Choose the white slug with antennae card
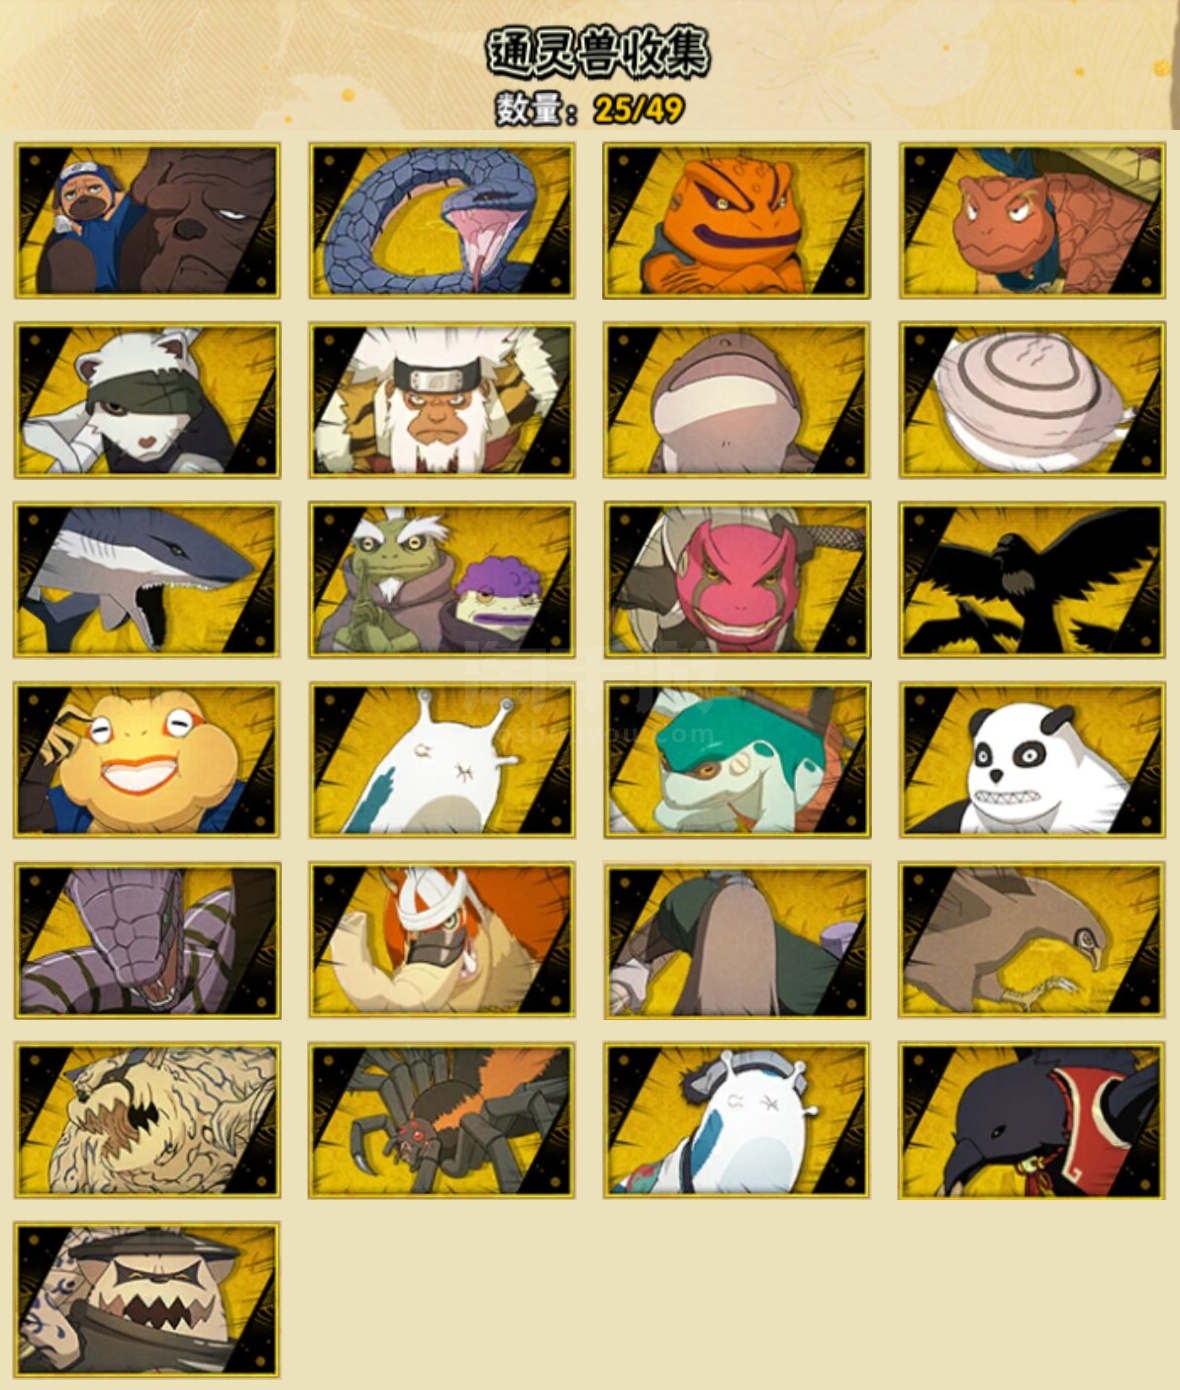Image resolution: width=1180 pixels, height=1390 pixels. click(442, 760)
